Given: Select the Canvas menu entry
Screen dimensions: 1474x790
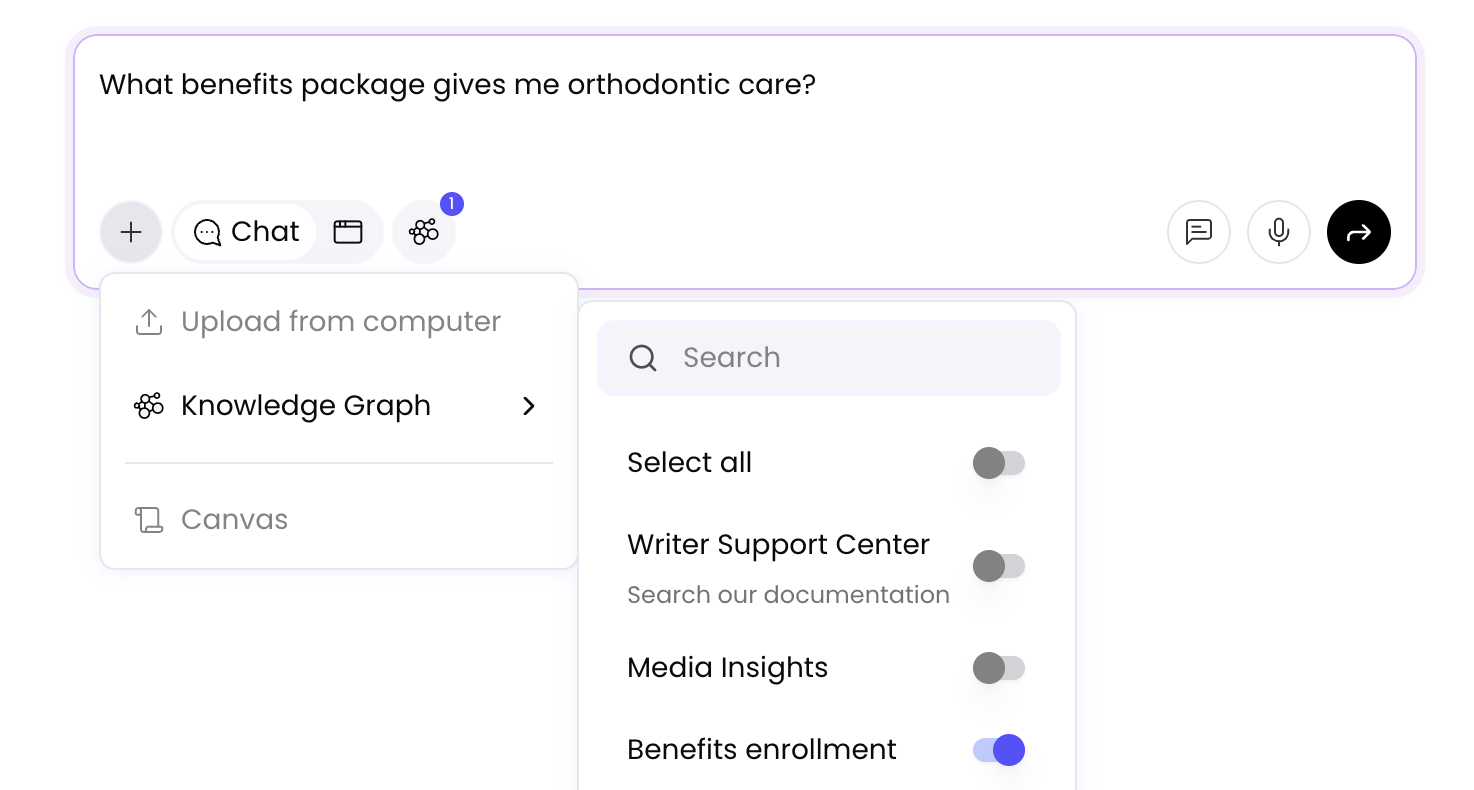Looking at the screenshot, I should [x=235, y=520].
